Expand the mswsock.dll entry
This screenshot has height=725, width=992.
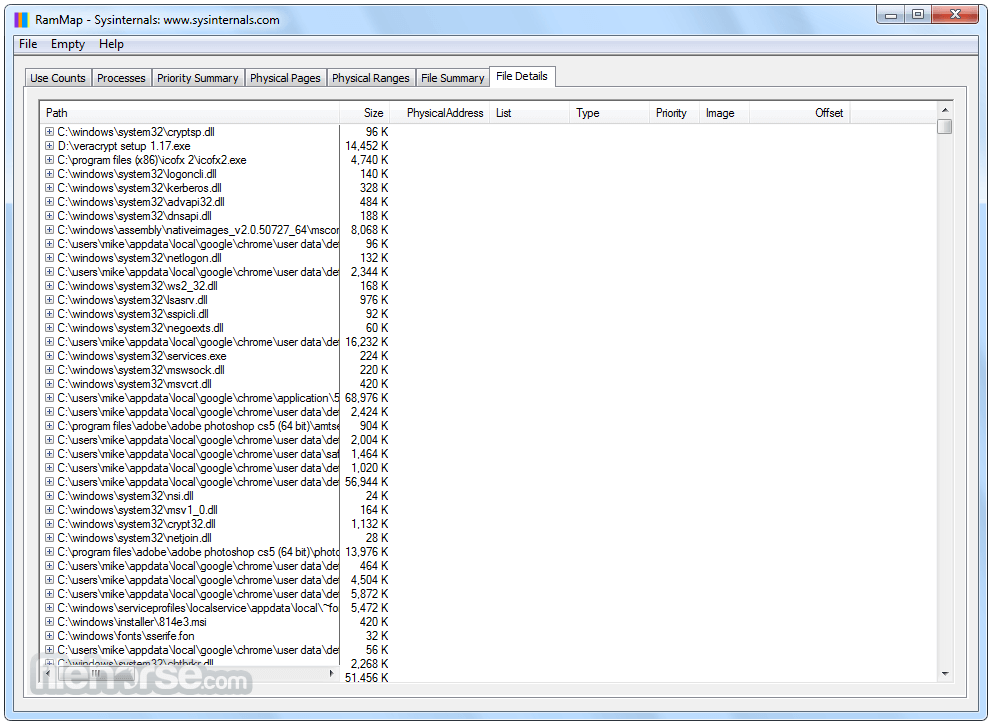click(x=49, y=369)
